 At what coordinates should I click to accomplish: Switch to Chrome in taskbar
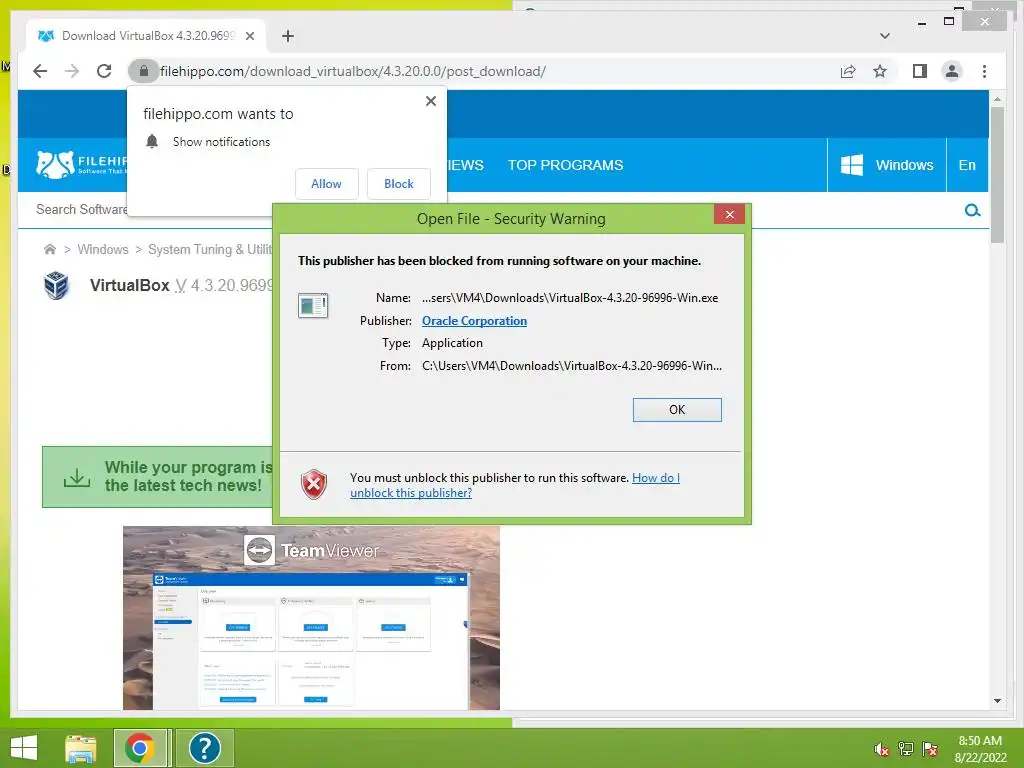(x=140, y=748)
